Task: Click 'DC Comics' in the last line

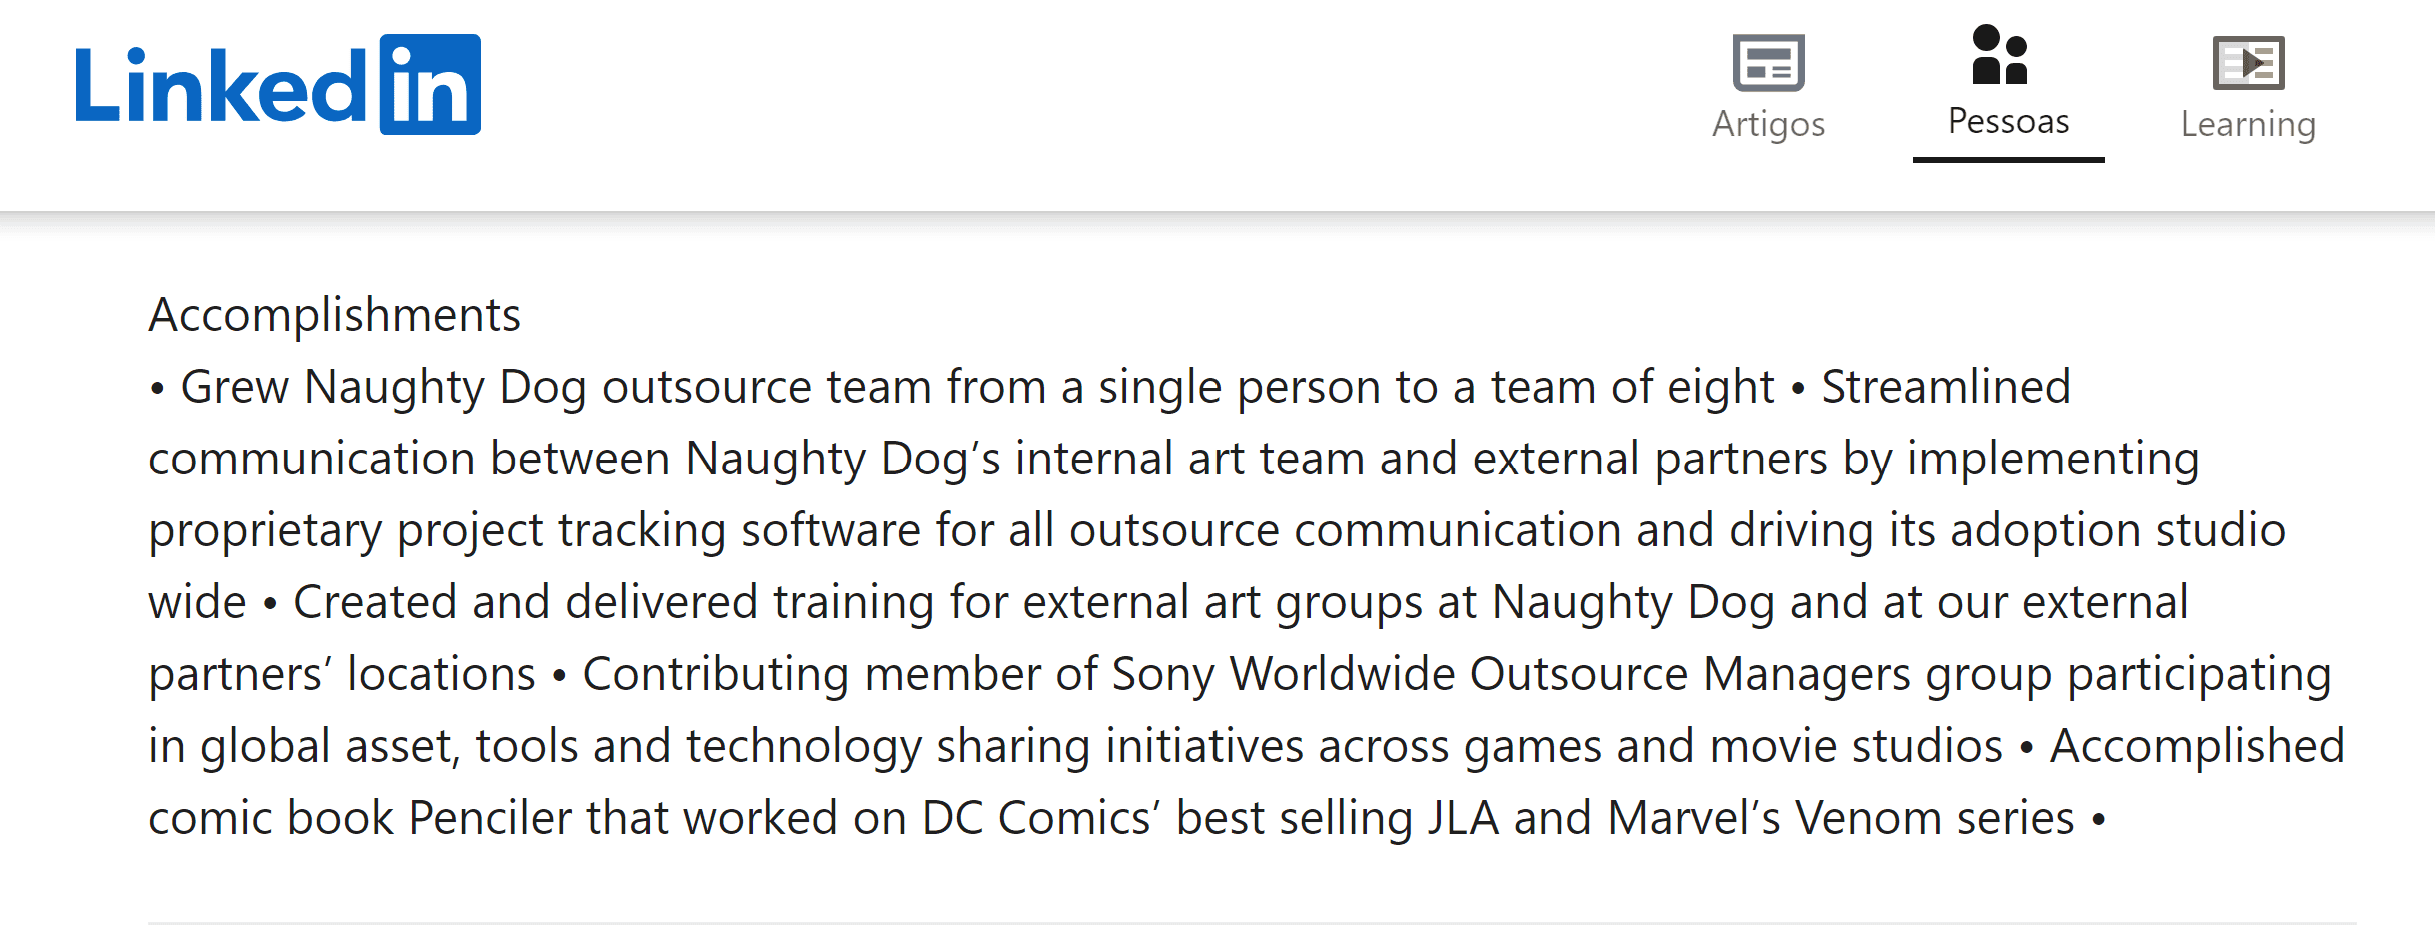Action: click(x=1041, y=818)
